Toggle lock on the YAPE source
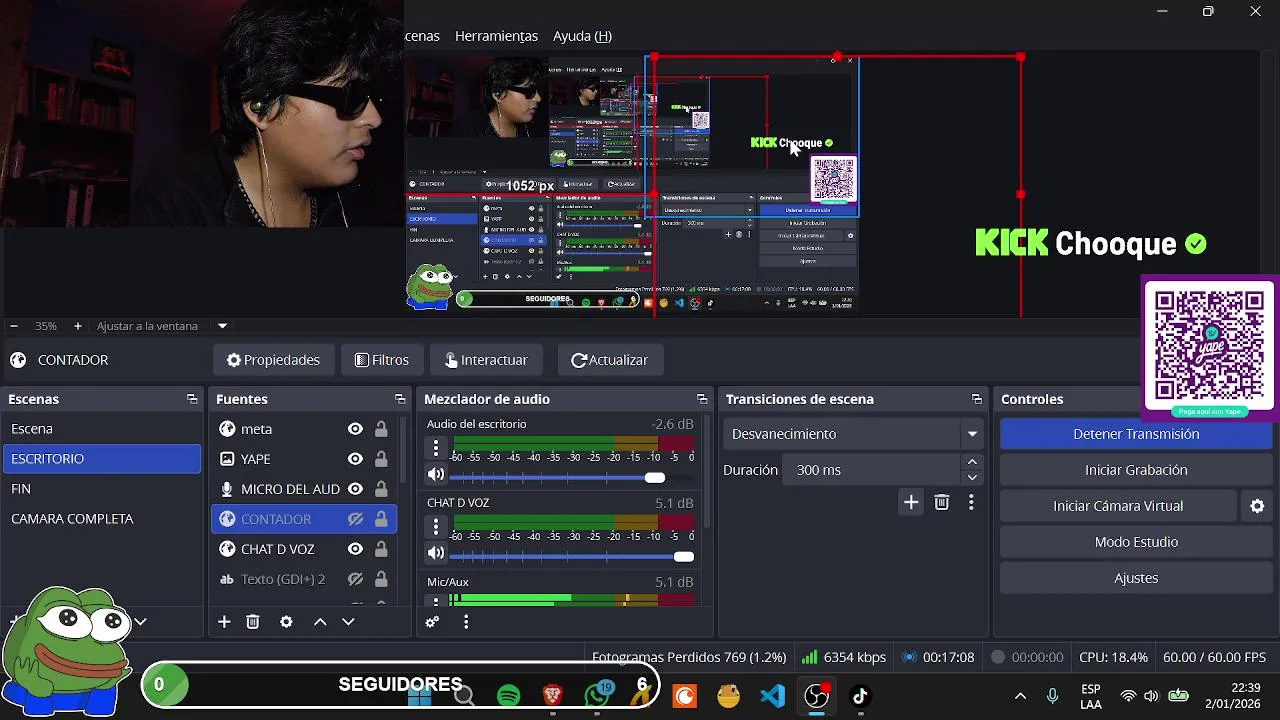The image size is (1280, 720). click(381, 459)
